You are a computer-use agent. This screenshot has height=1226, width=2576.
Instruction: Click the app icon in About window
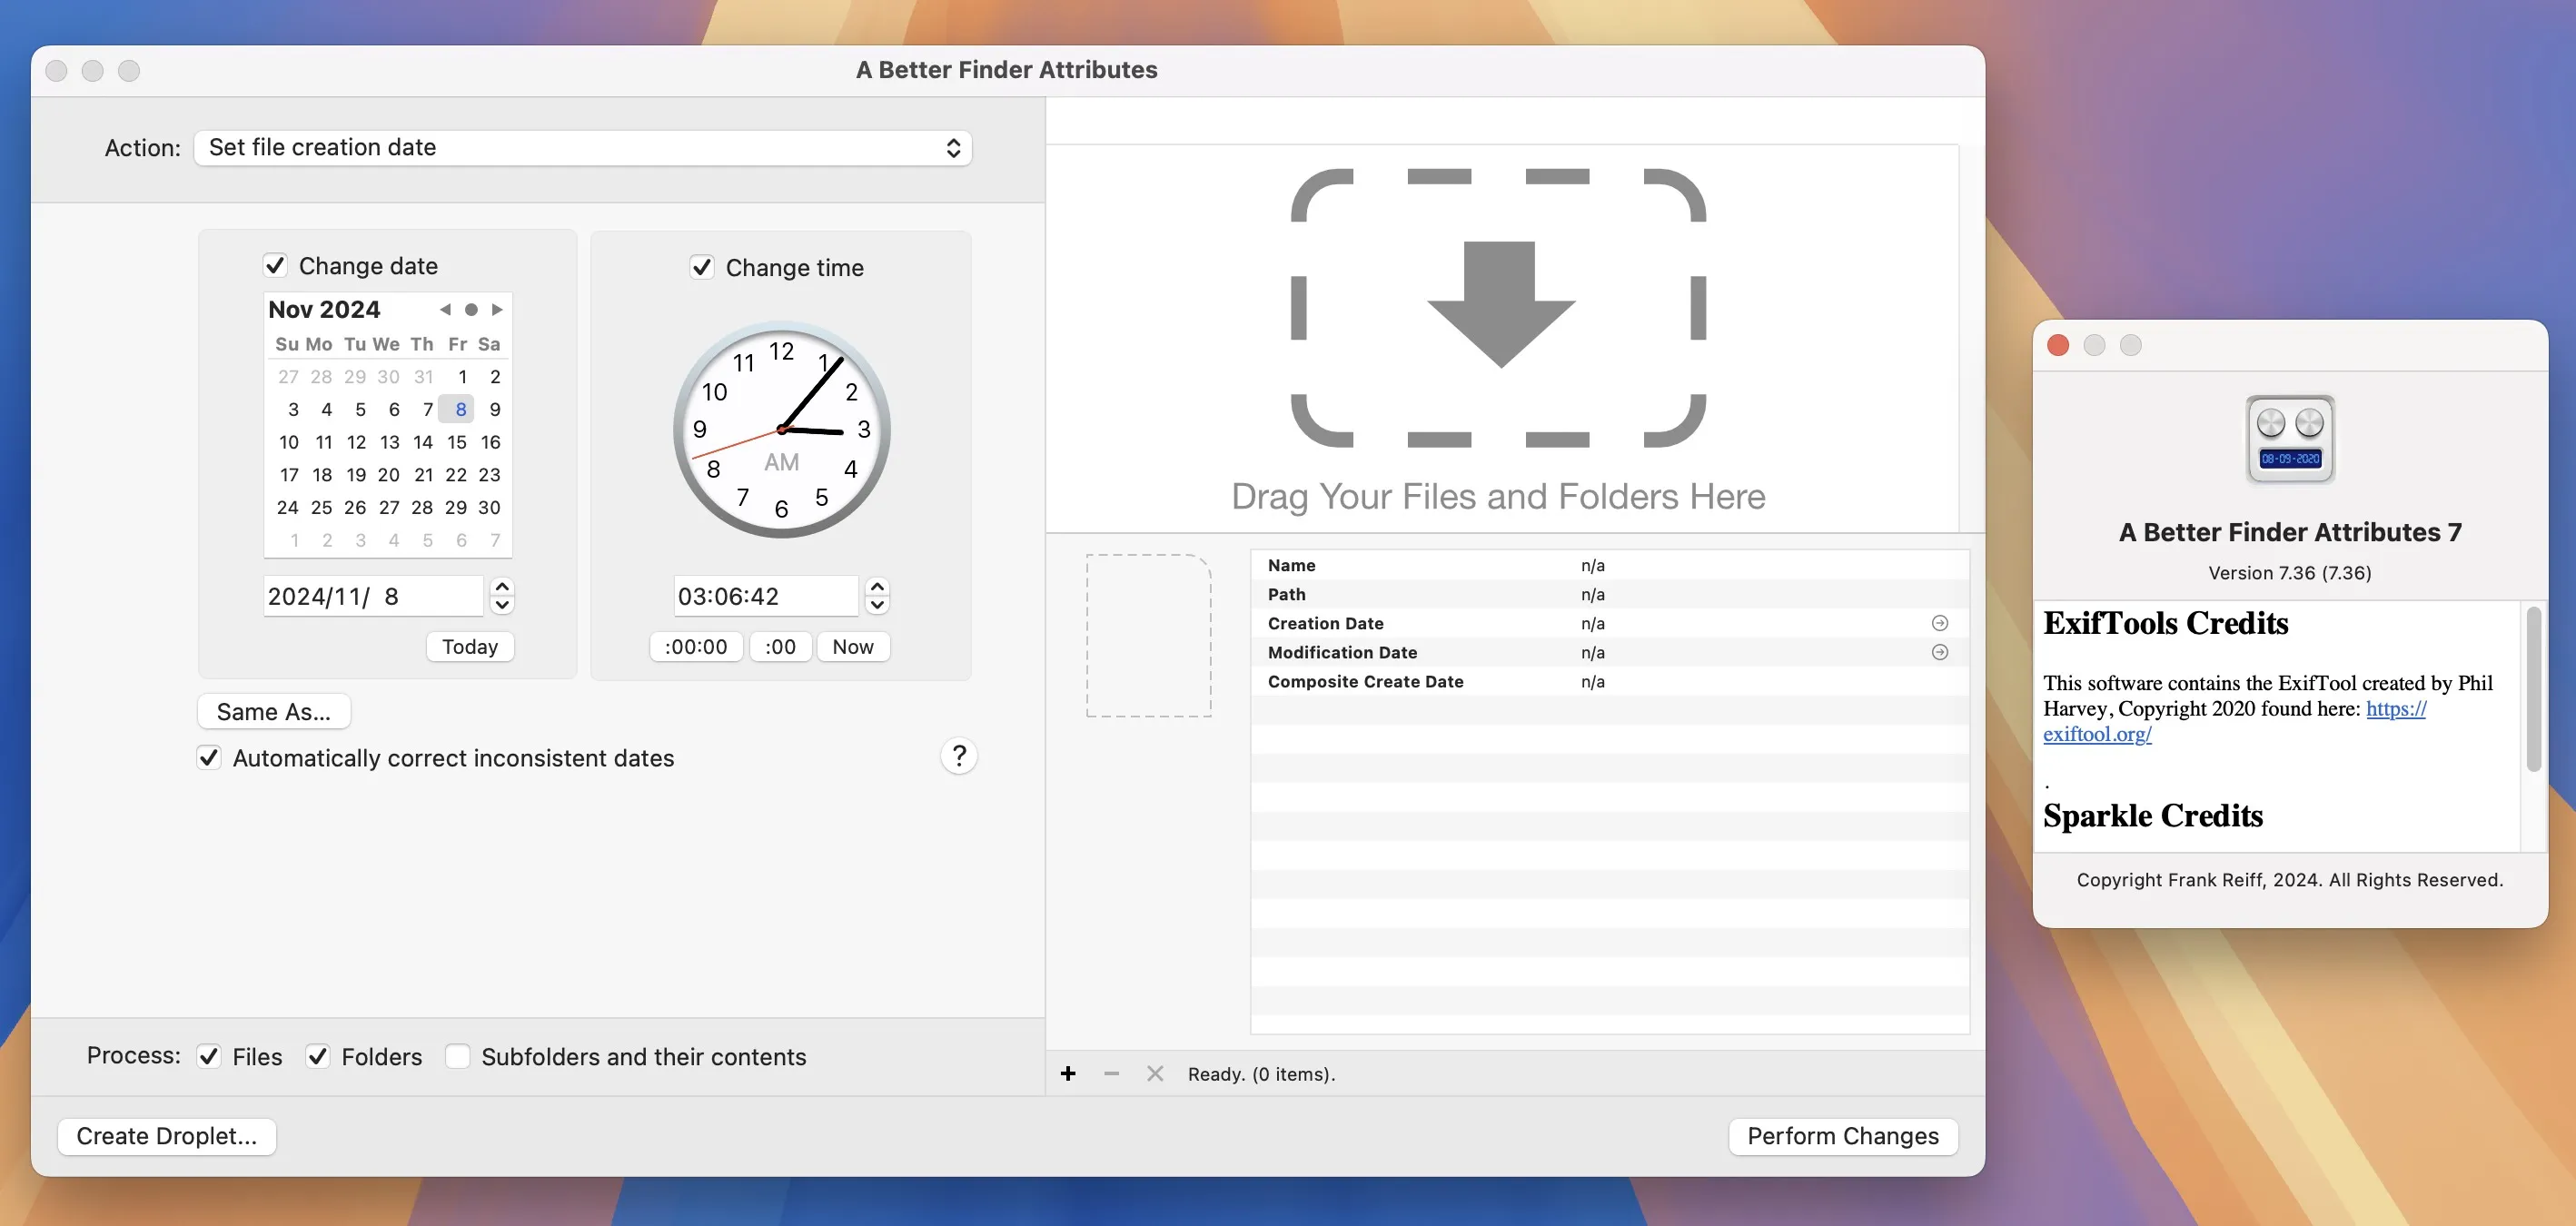pos(2290,439)
